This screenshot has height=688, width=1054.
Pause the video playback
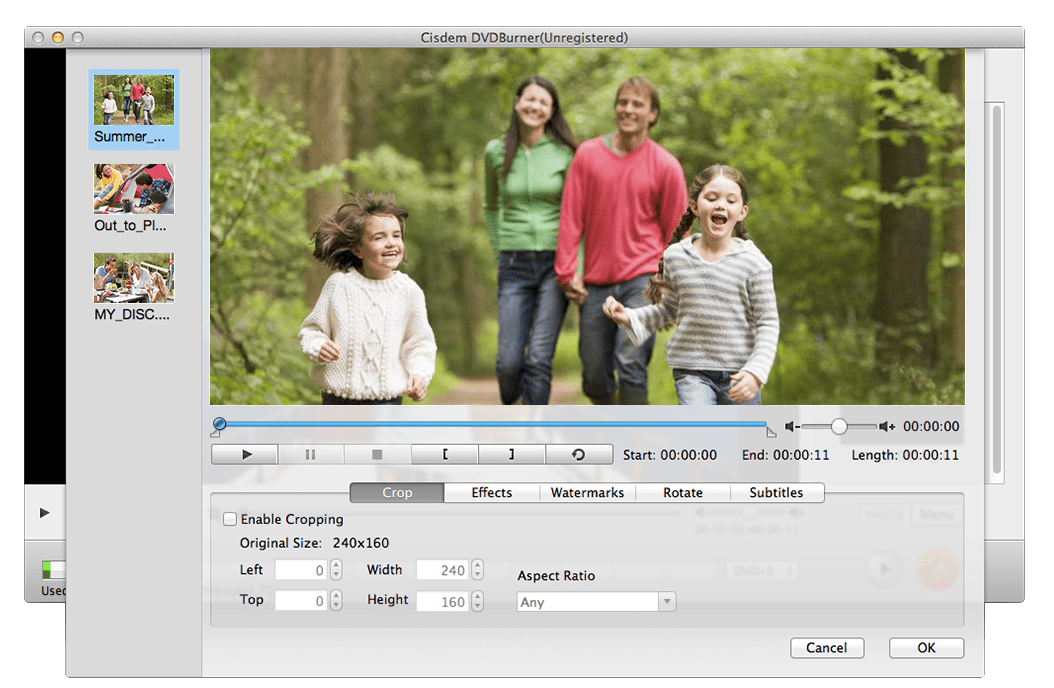pyautogui.click(x=311, y=455)
